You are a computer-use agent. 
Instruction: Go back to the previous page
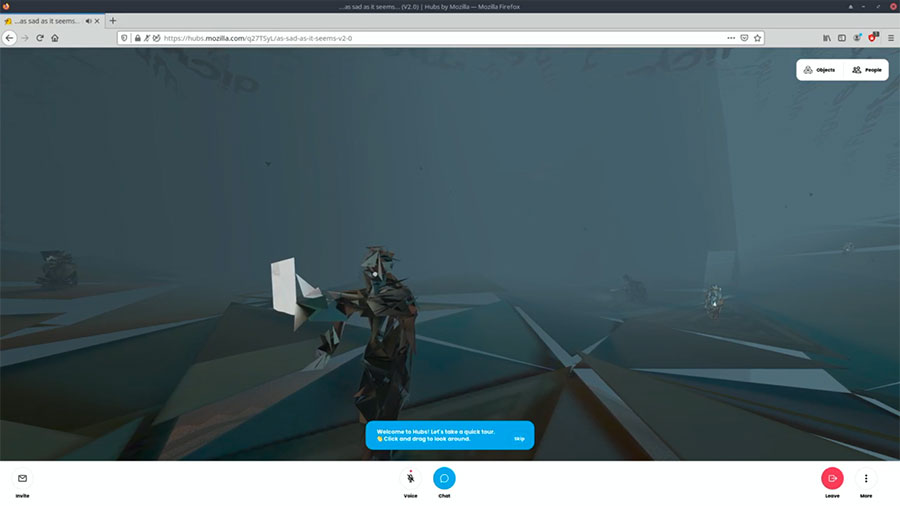pyautogui.click(x=10, y=38)
